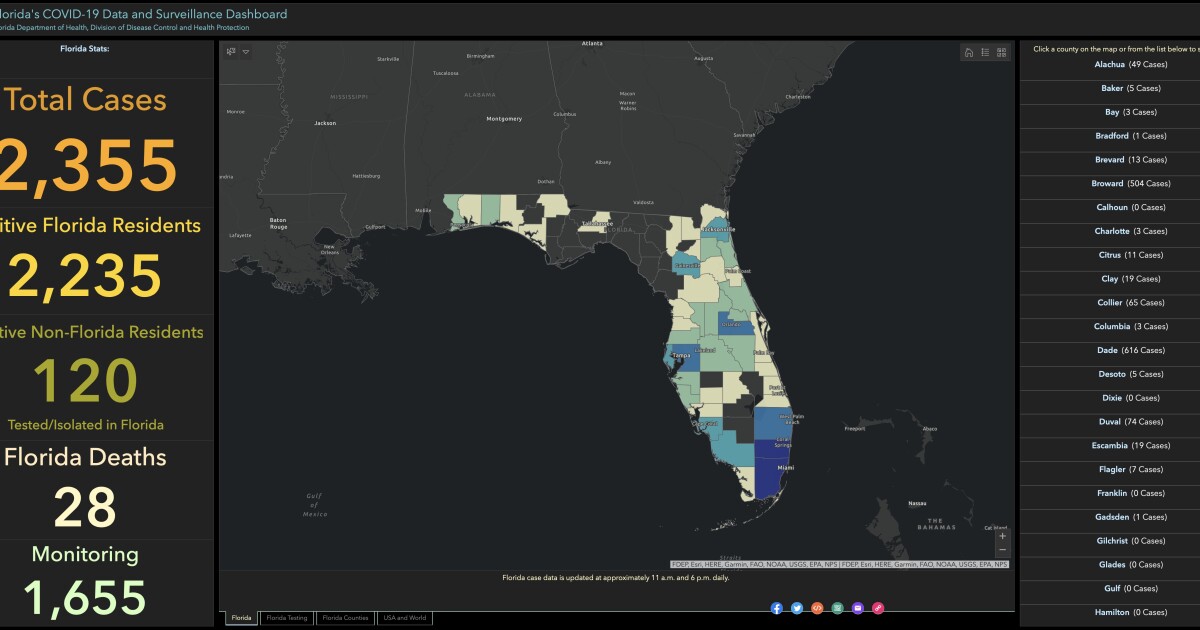Switch to USA and World tab
This screenshot has height=630, width=1200.
[x=405, y=618]
